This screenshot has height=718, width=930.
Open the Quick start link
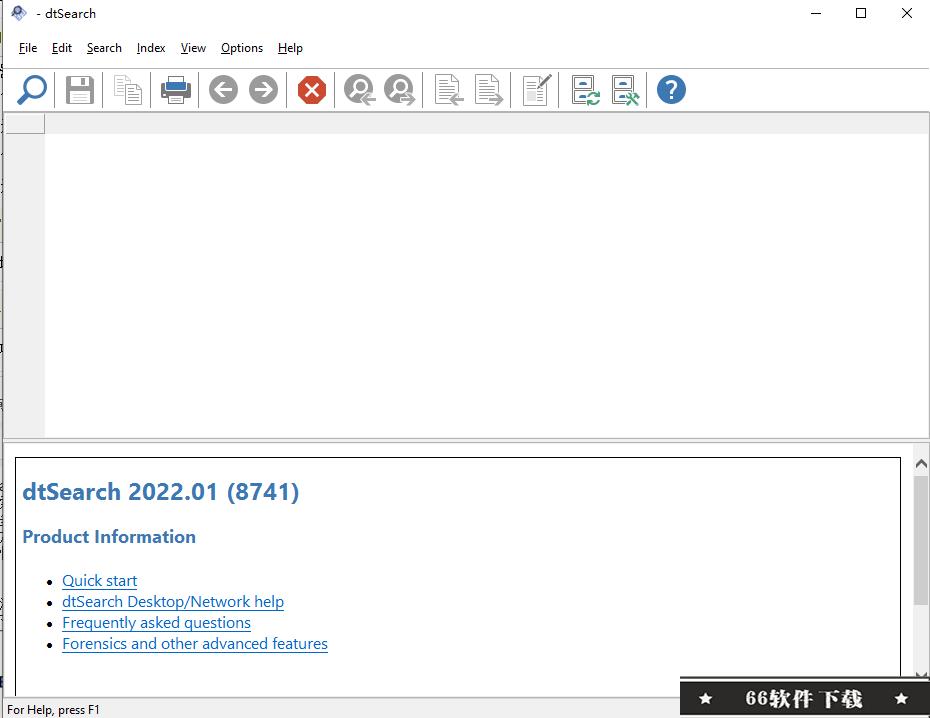100,581
